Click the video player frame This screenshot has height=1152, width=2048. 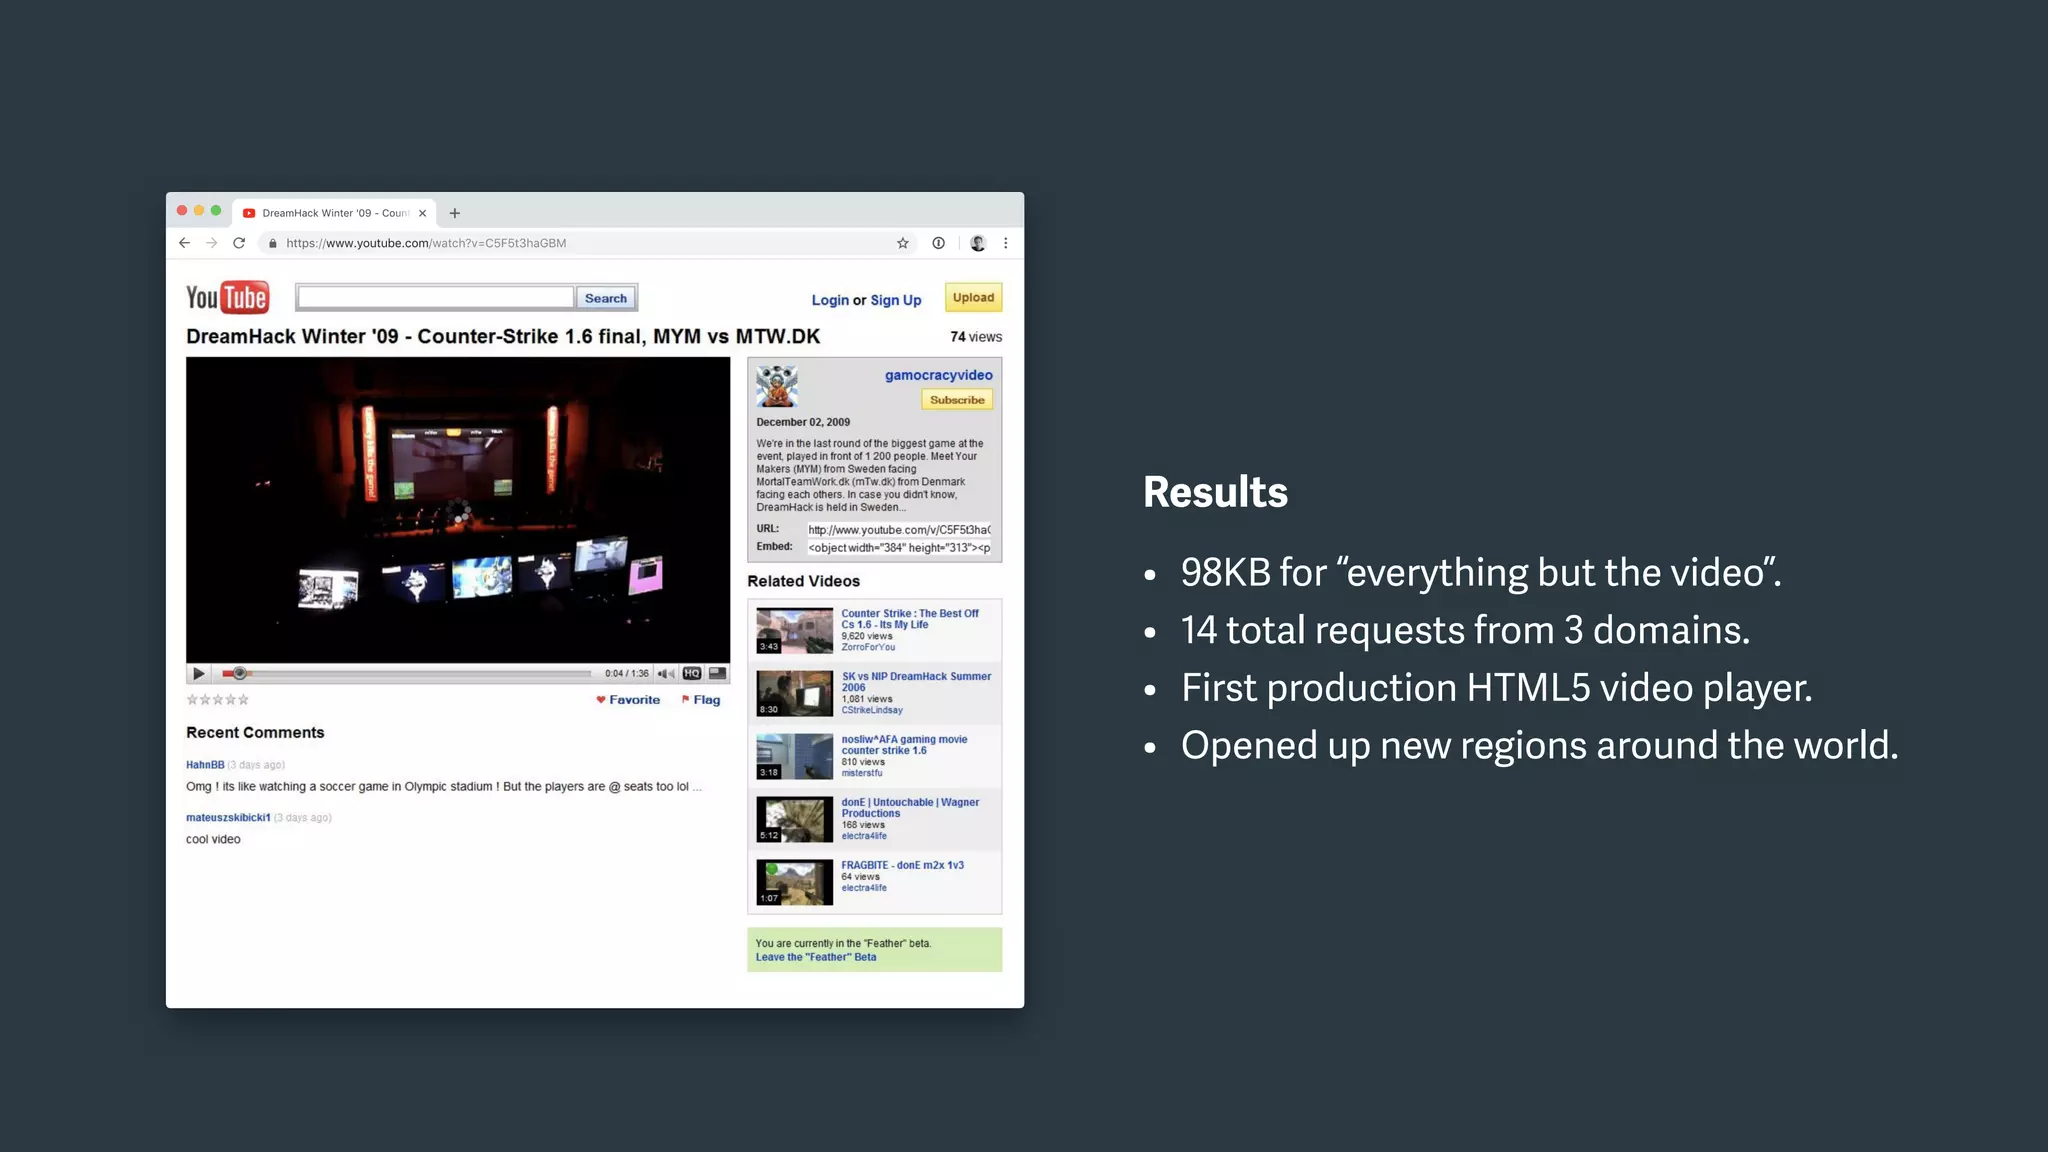458,510
